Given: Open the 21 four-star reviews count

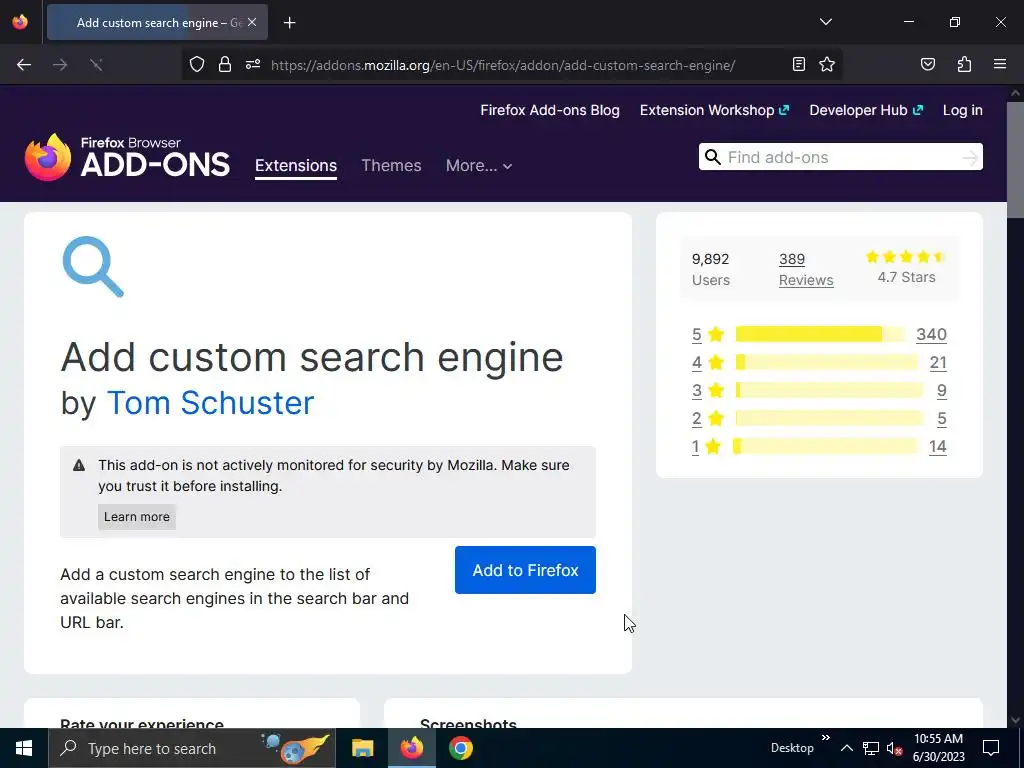Looking at the screenshot, I should click(x=938, y=362).
